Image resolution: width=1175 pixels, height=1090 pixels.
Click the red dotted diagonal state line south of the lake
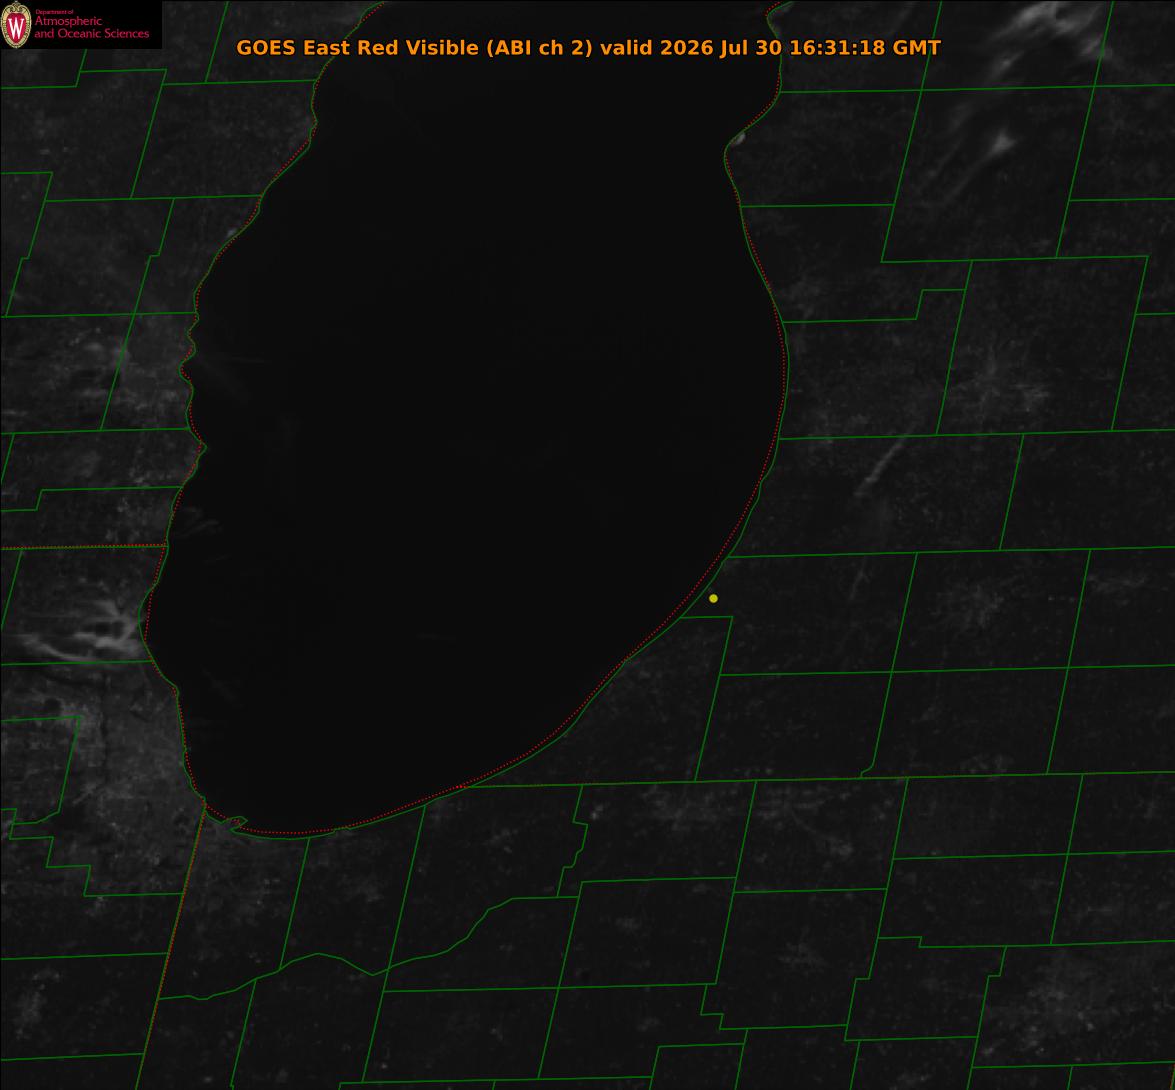click(172, 944)
